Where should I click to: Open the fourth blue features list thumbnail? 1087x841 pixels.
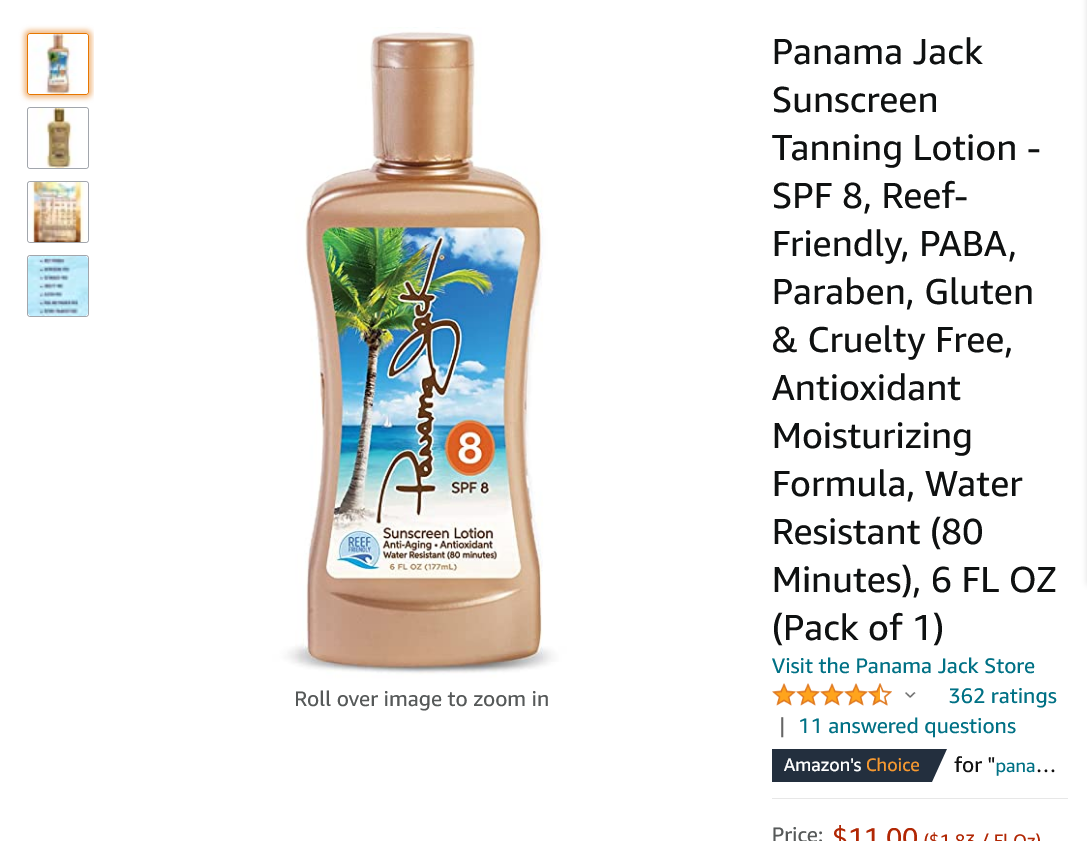58,286
